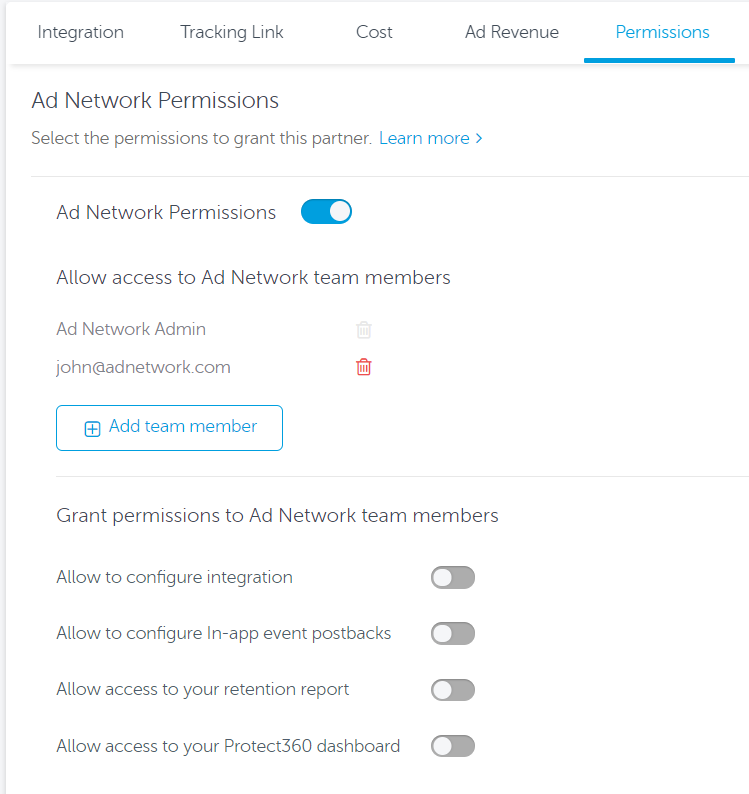
Task: Enable access to your retention report
Action: pyautogui.click(x=453, y=689)
